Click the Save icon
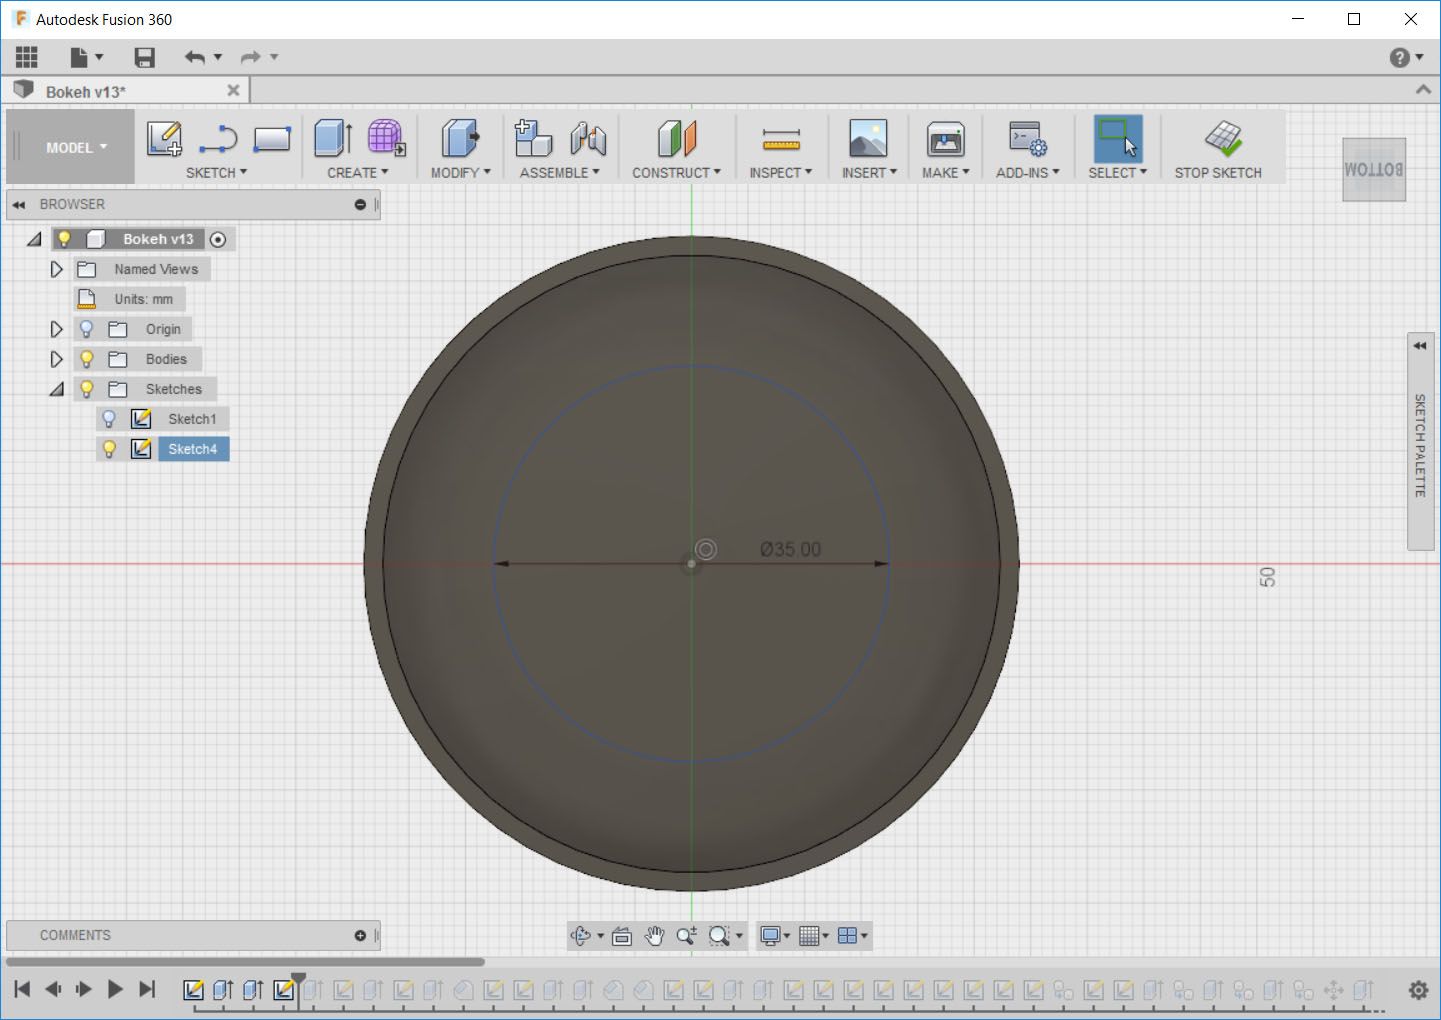 click(x=145, y=58)
